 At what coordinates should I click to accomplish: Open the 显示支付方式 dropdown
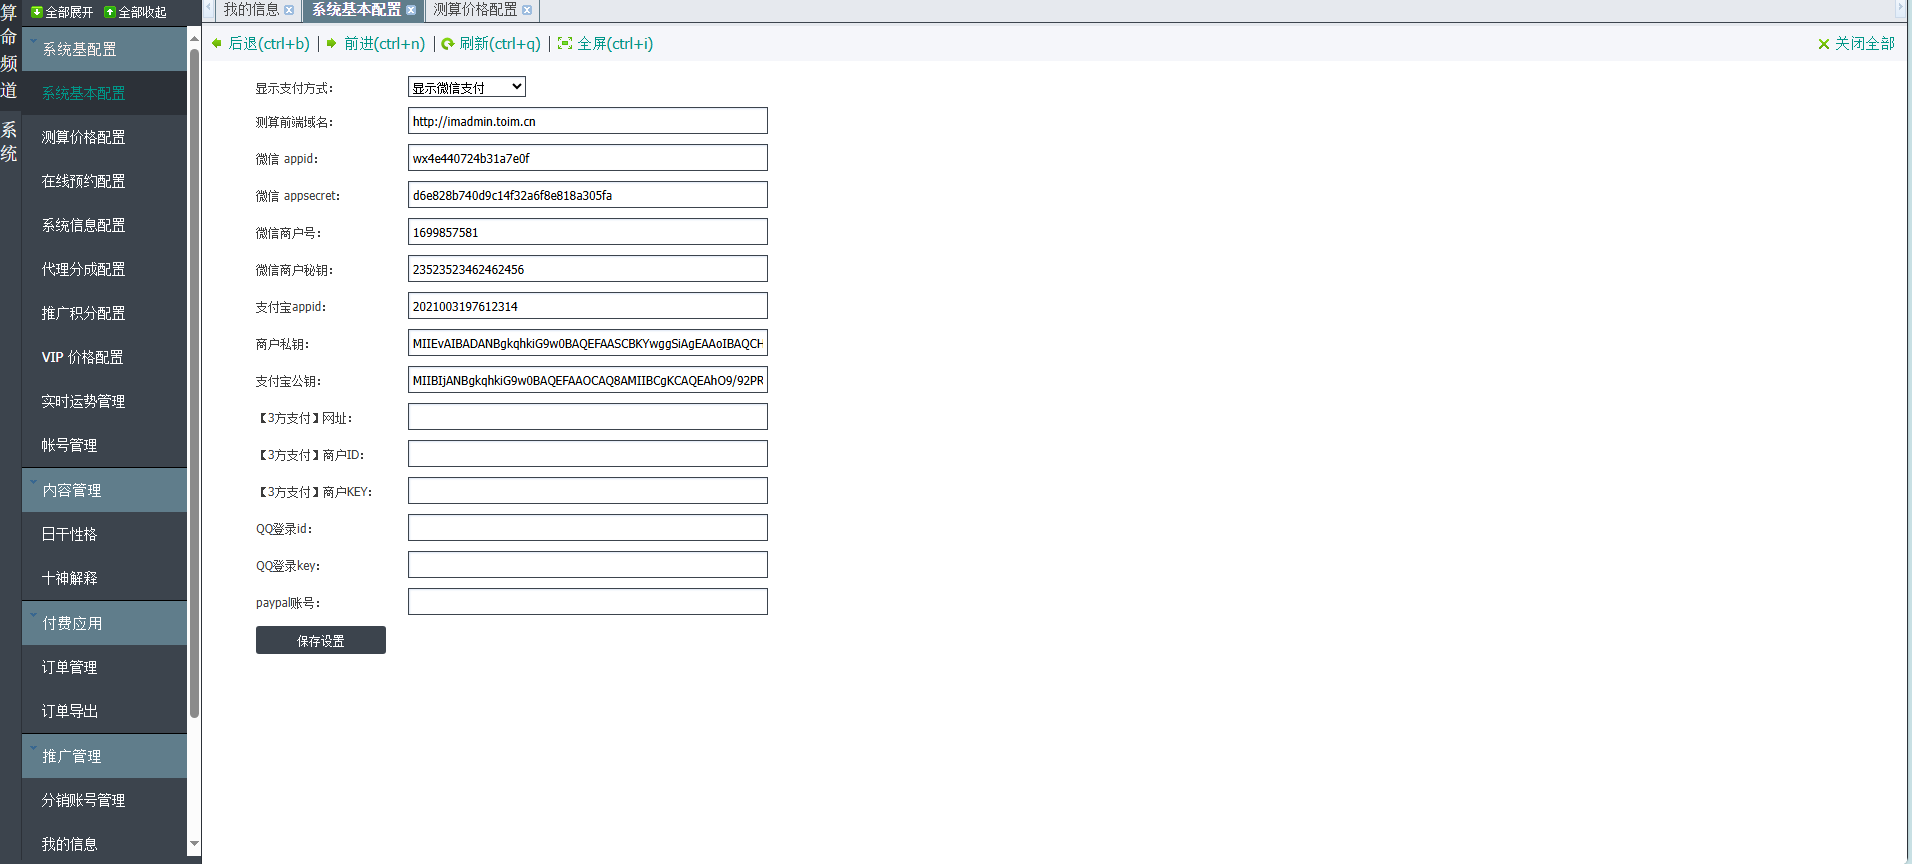(x=467, y=87)
